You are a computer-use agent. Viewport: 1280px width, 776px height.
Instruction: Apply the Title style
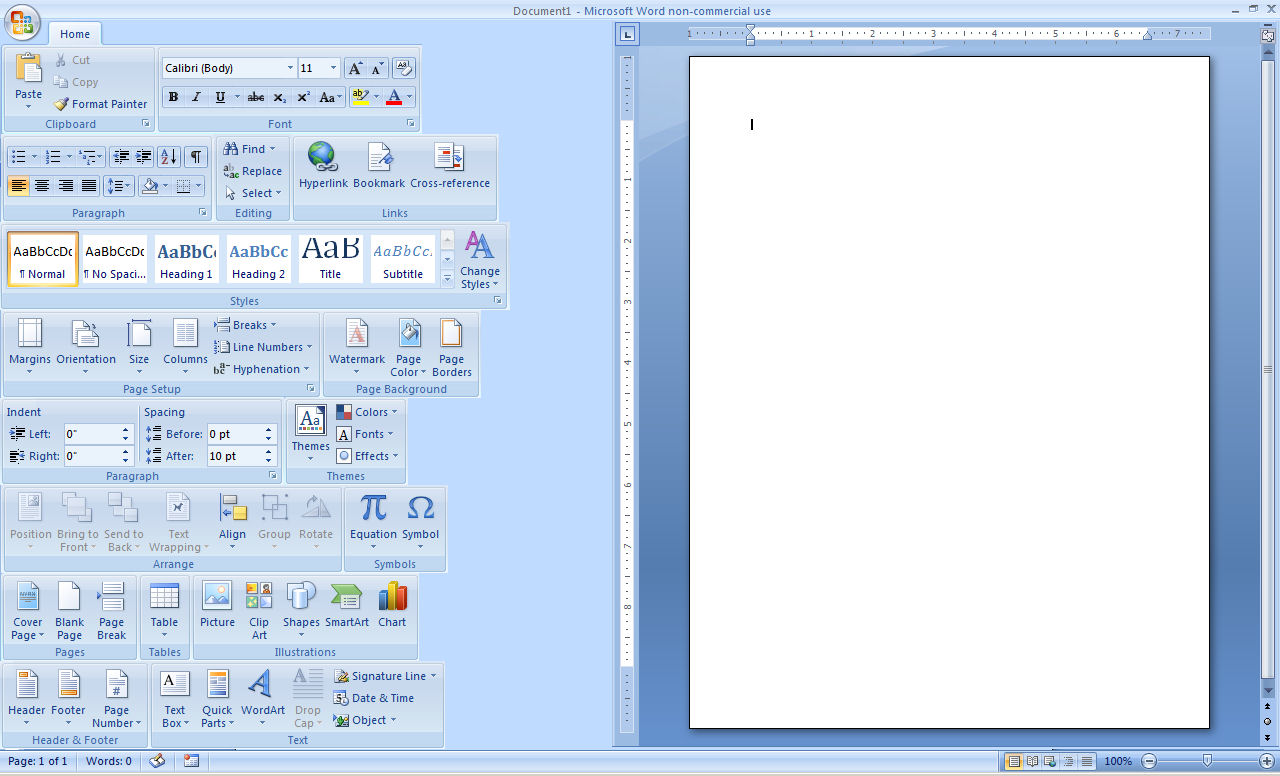click(330, 259)
